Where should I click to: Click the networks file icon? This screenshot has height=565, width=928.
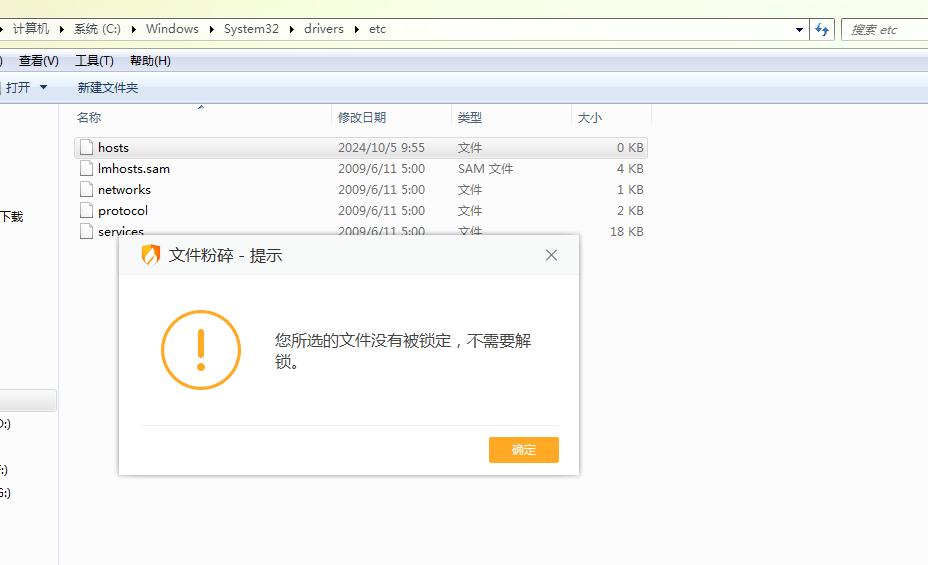click(86, 190)
